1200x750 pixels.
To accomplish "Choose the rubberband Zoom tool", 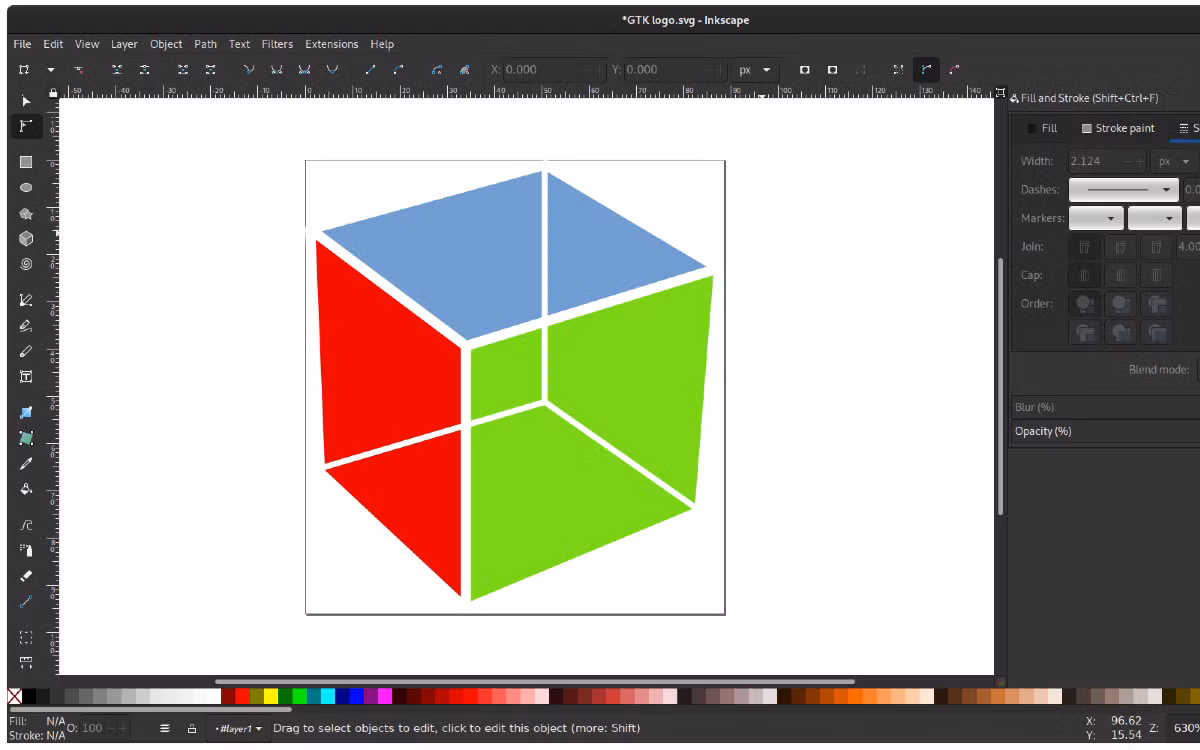I will click(x=26, y=637).
